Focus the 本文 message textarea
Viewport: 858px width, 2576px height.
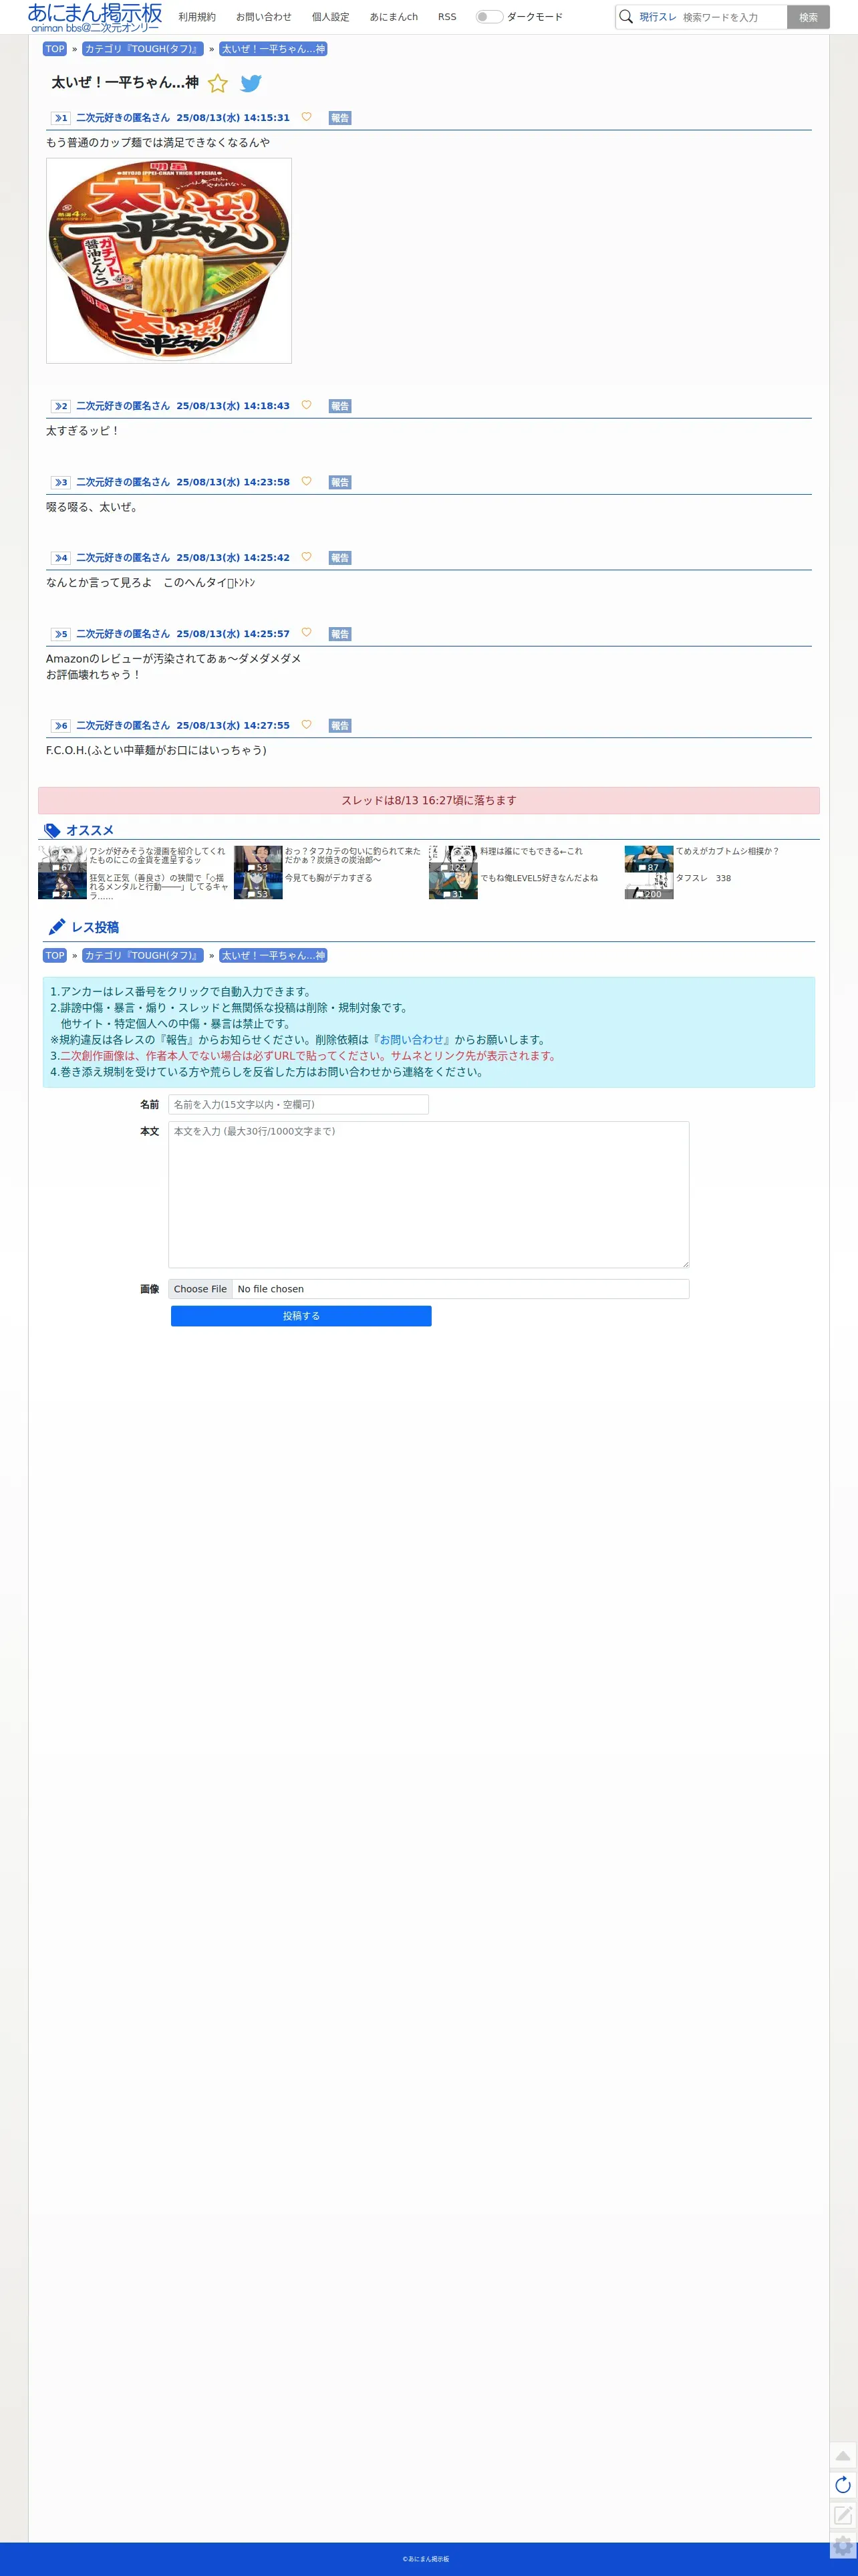(x=428, y=1195)
